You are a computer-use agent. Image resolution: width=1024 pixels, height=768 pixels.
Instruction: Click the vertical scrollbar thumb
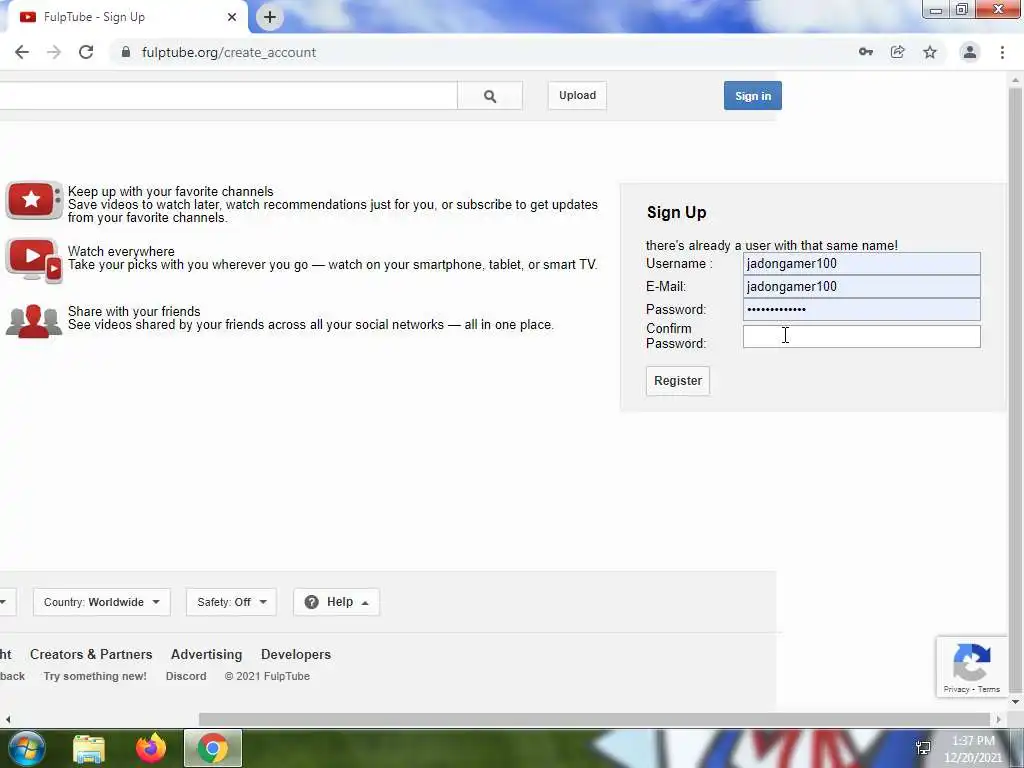pos(1015,389)
